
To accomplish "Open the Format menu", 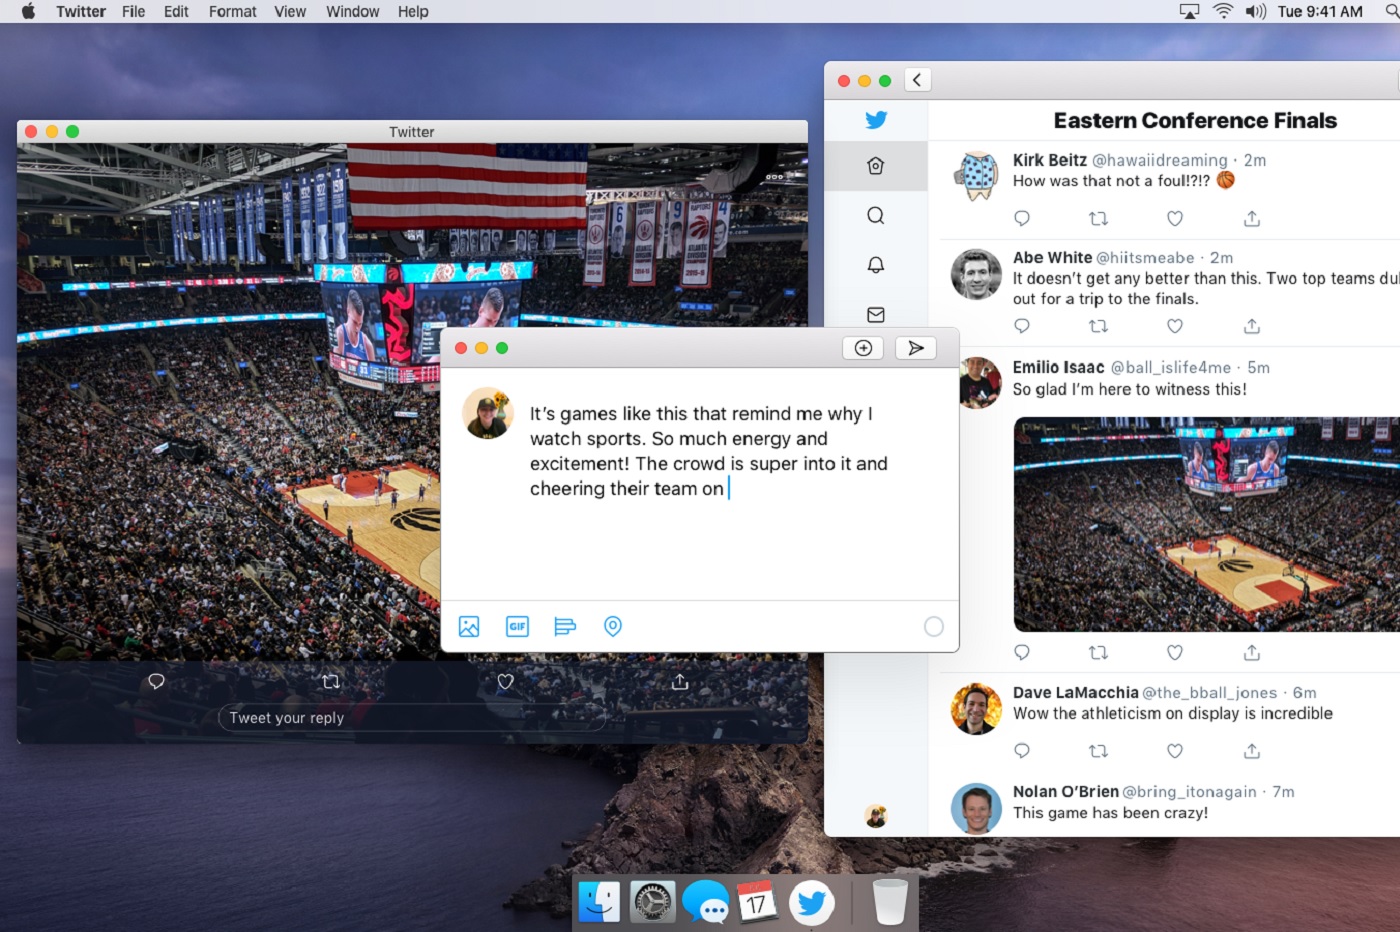I will (x=232, y=11).
